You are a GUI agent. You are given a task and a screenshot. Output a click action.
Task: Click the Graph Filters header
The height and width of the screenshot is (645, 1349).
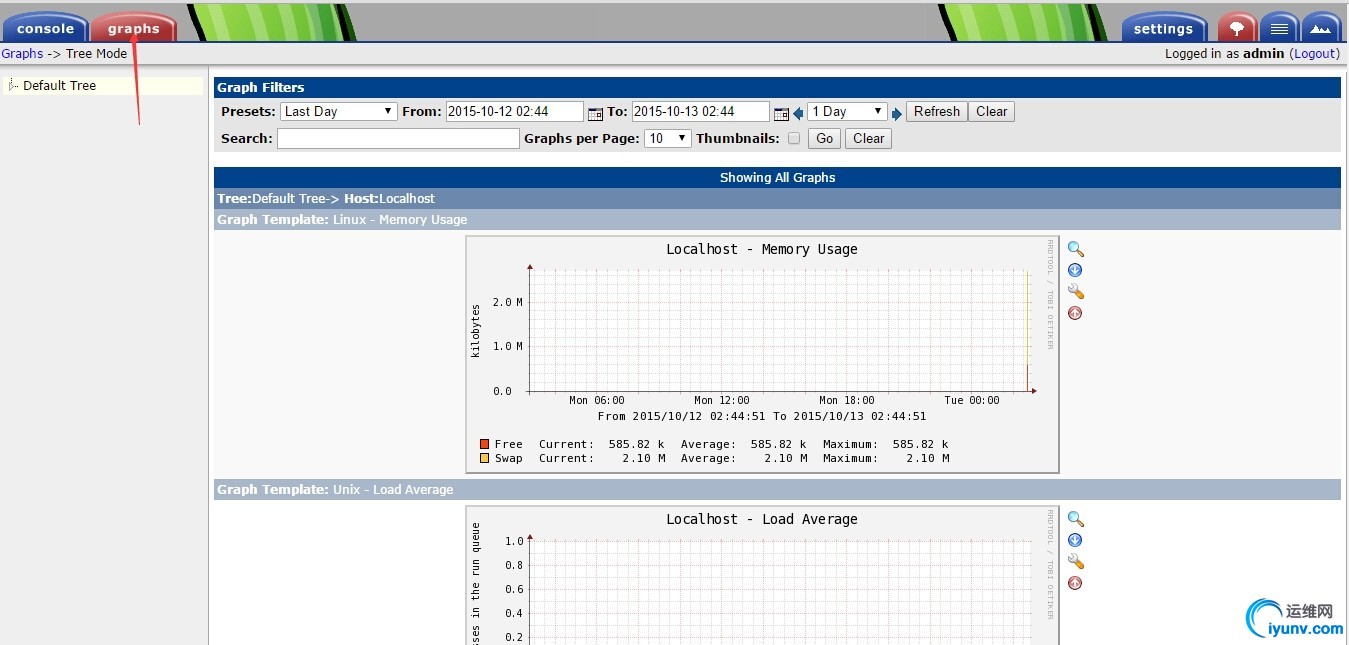click(777, 88)
